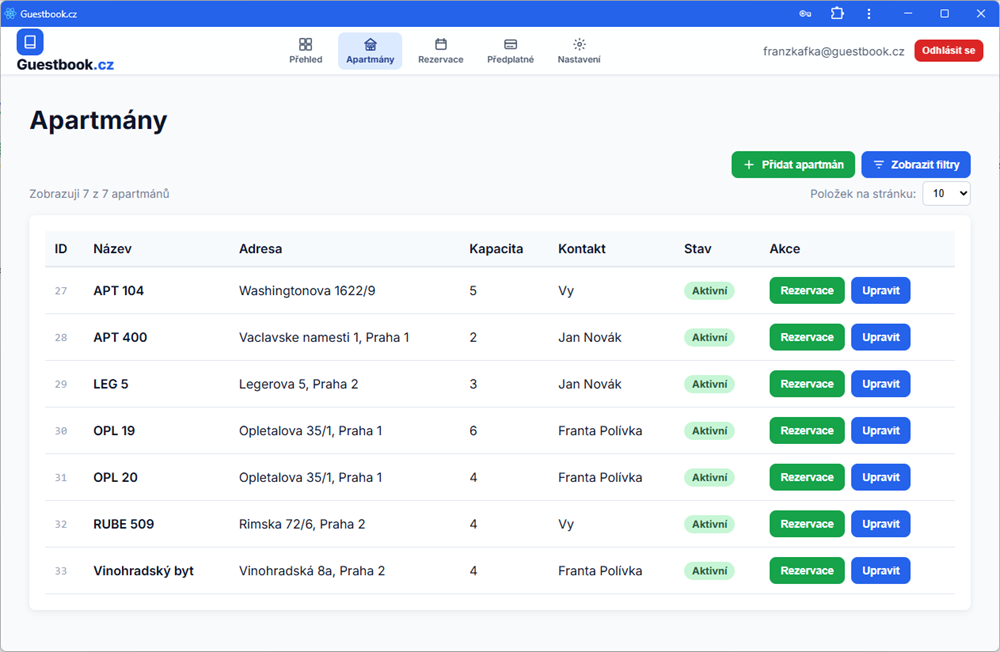
Task: Click address Rimska 72/6, Praha 2
Action: point(302,524)
